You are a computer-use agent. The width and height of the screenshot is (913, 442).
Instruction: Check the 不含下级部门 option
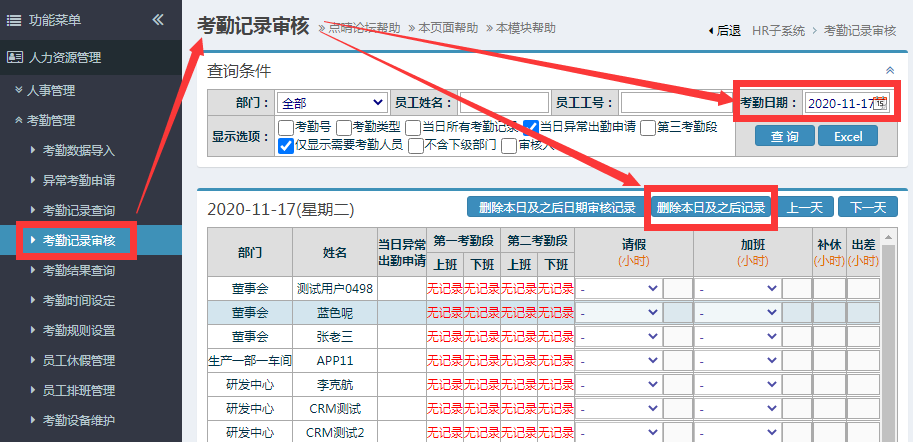[416, 145]
